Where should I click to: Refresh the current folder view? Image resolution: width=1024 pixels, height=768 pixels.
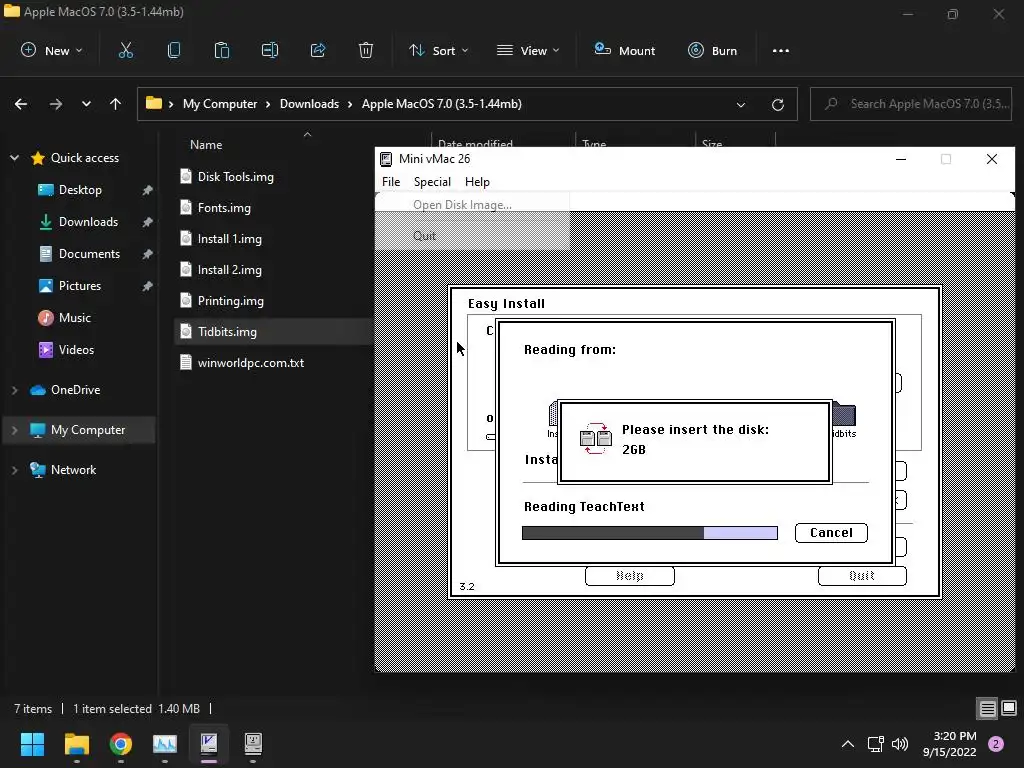778,104
